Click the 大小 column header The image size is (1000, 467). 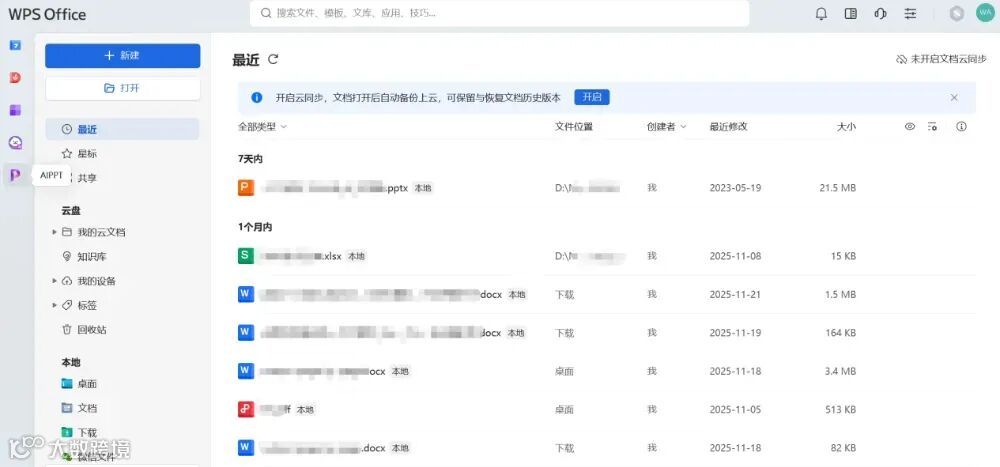[846, 126]
